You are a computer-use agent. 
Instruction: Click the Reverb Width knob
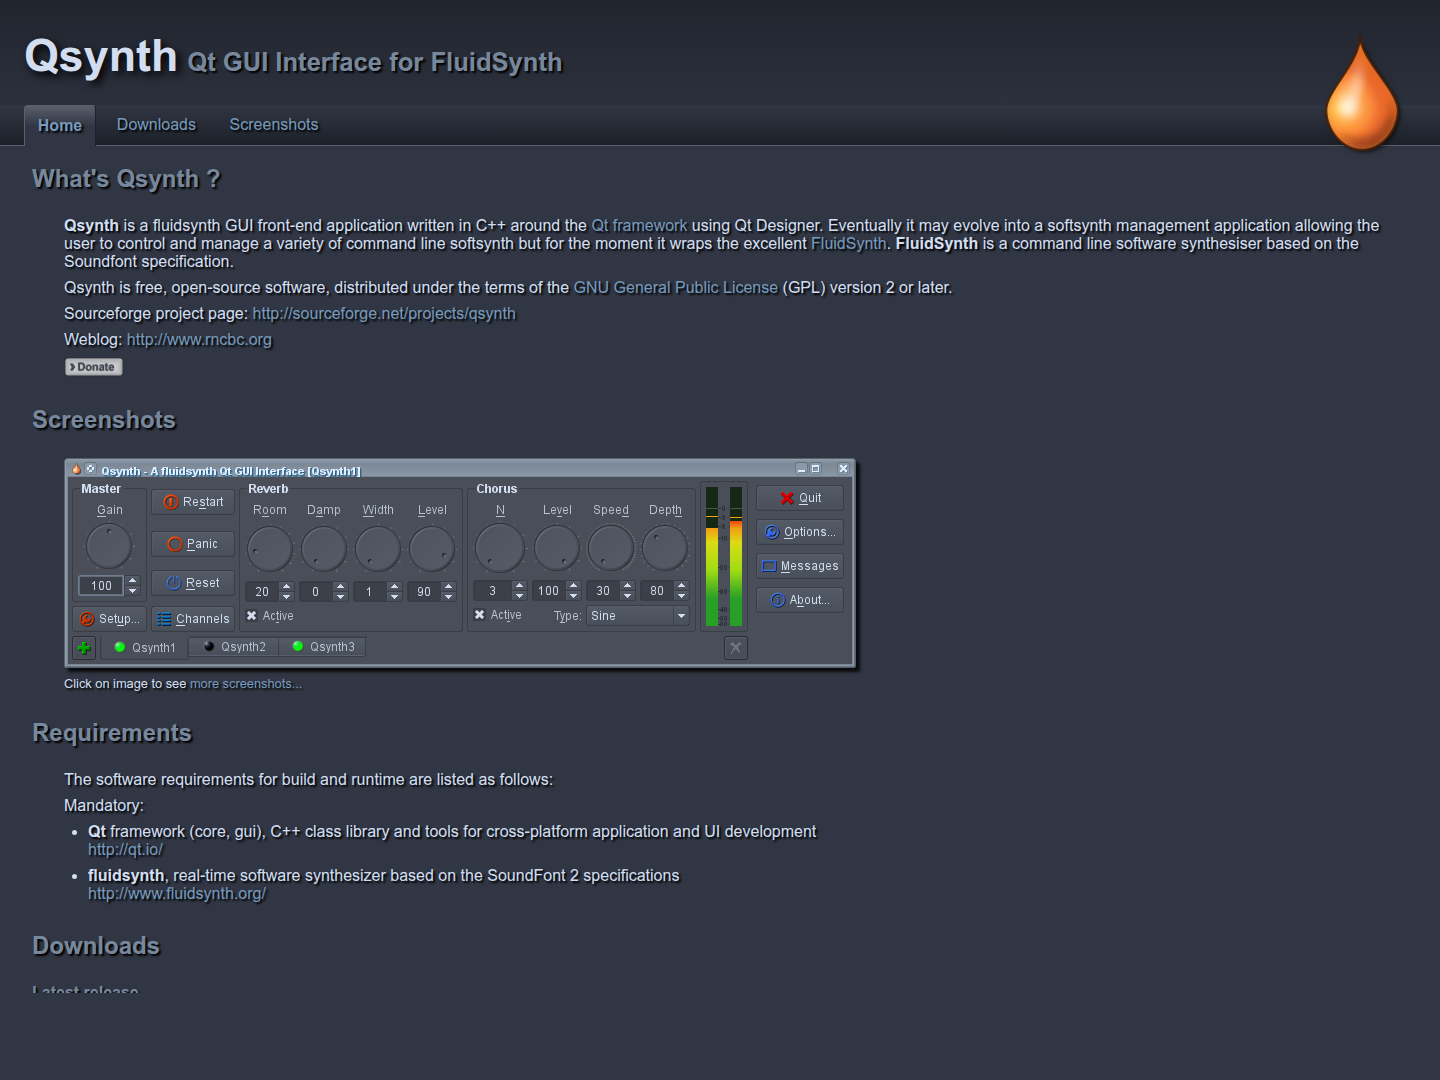click(x=378, y=549)
